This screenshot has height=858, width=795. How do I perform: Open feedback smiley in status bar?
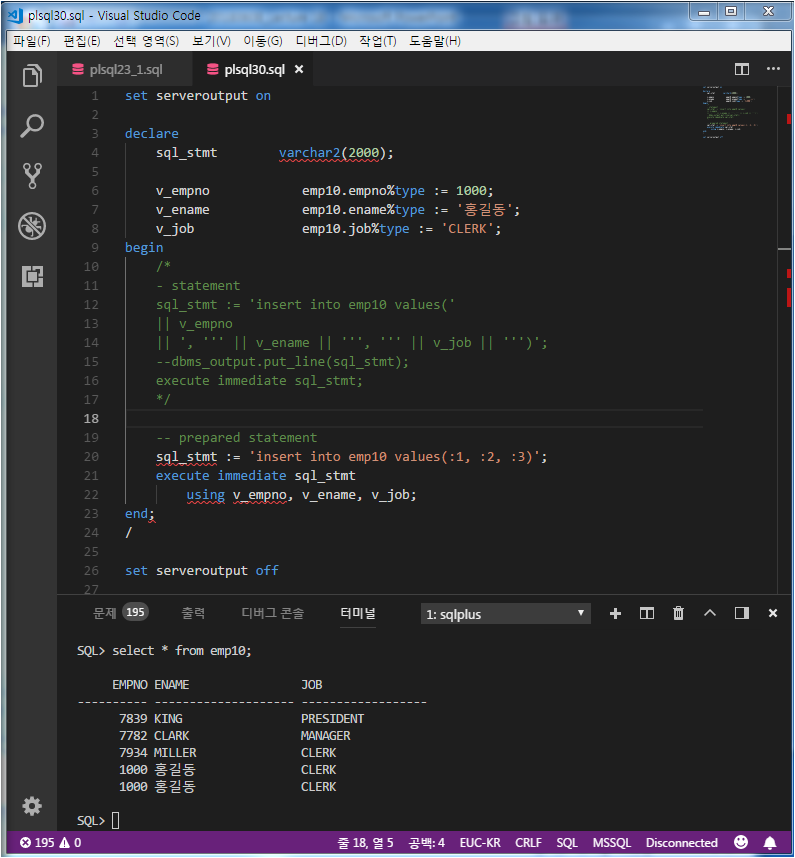click(741, 842)
